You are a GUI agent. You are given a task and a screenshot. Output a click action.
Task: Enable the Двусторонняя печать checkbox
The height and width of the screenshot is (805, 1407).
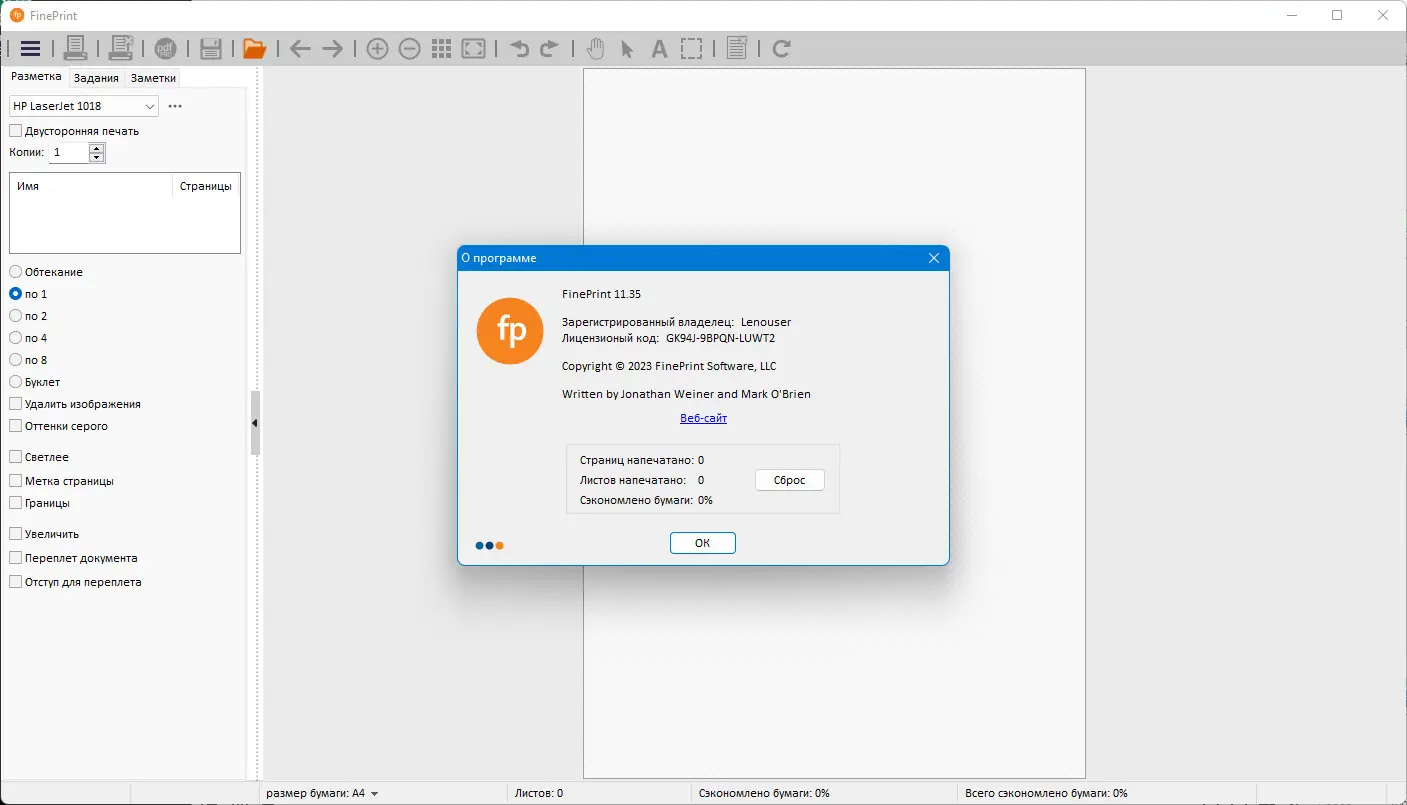(16, 131)
